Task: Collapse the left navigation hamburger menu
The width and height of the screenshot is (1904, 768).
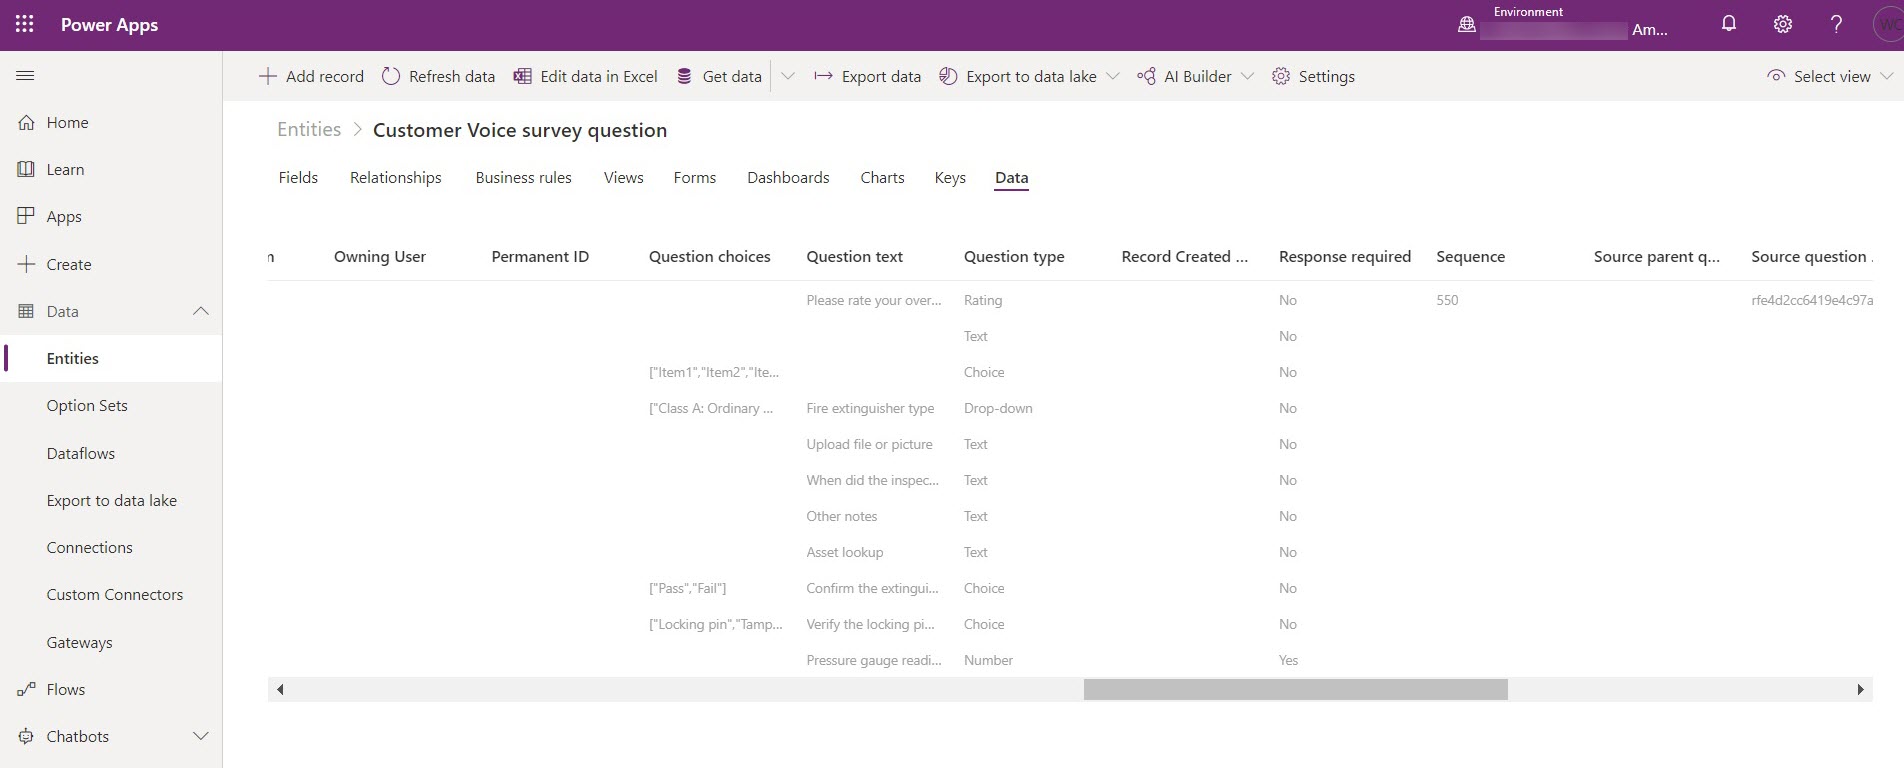Action: pos(26,76)
